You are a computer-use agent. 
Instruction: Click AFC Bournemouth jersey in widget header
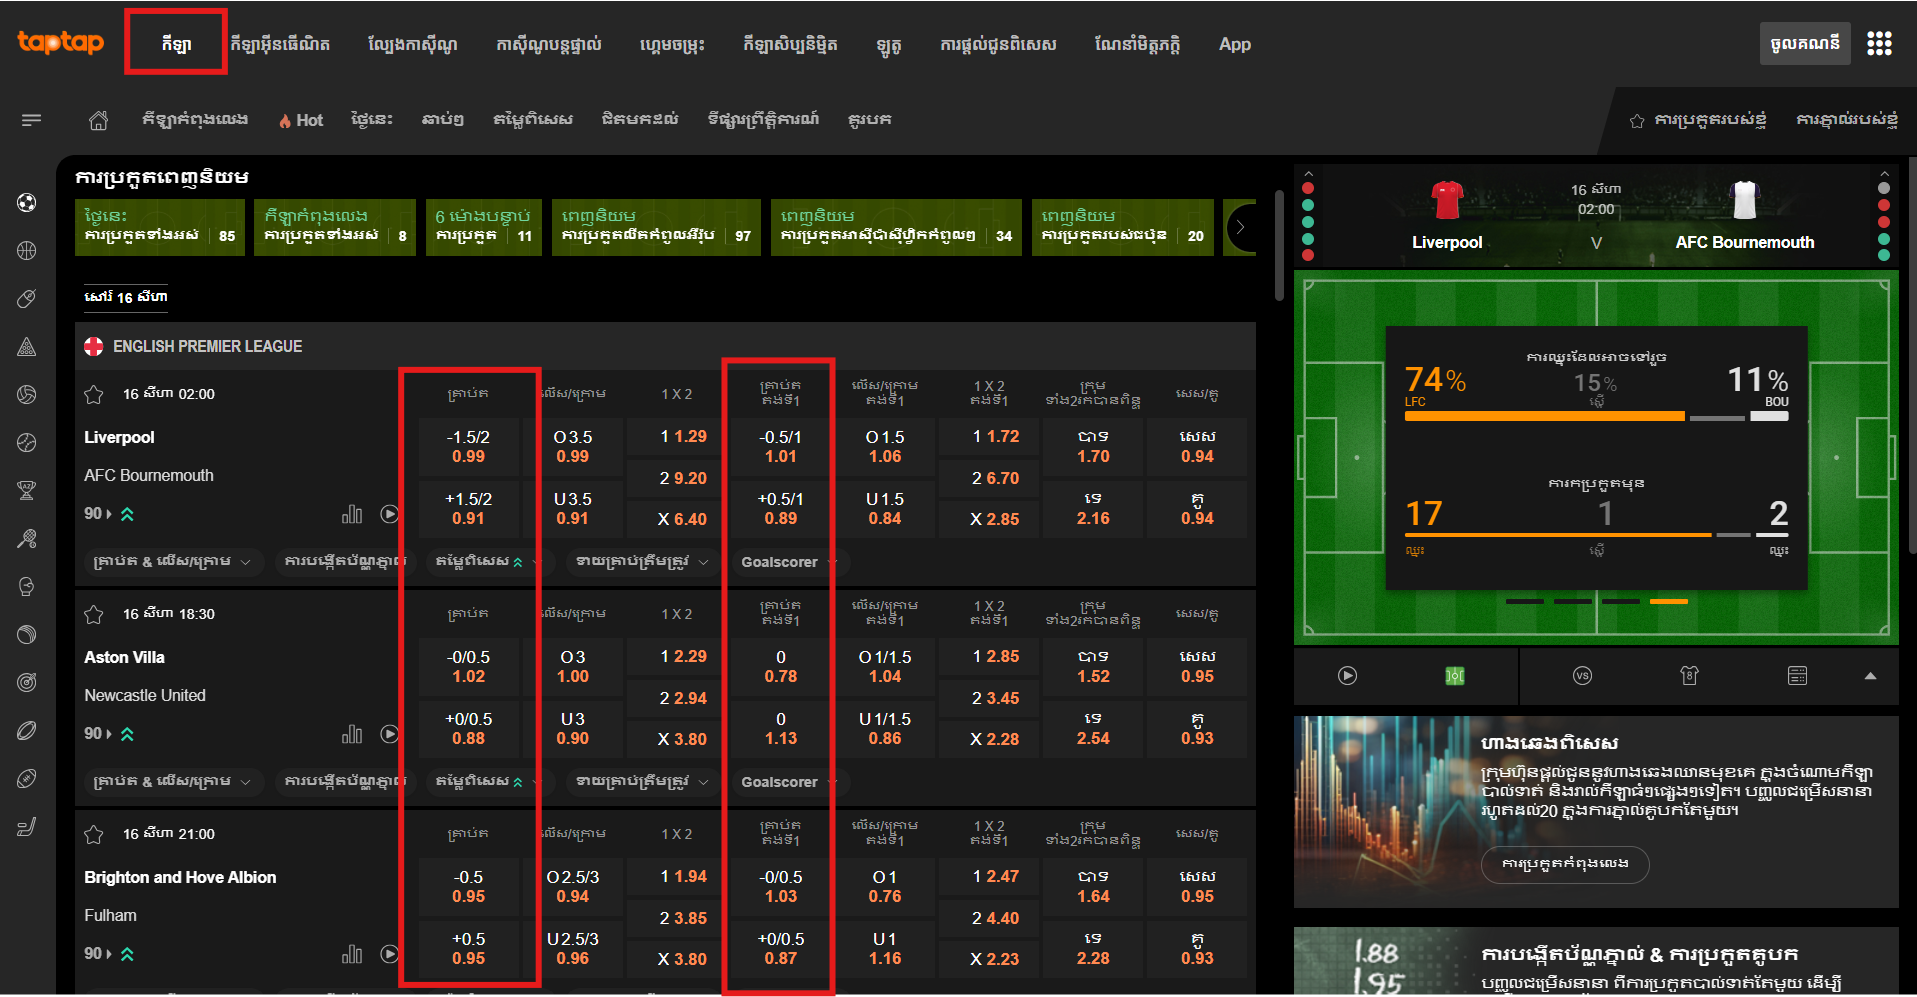(x=1744, y=200)
